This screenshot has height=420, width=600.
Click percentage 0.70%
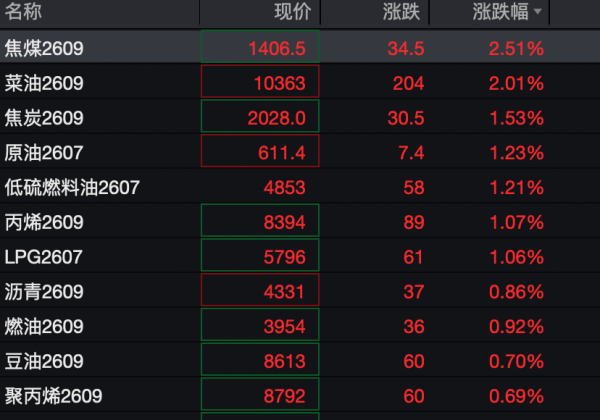tap(516, 362)
